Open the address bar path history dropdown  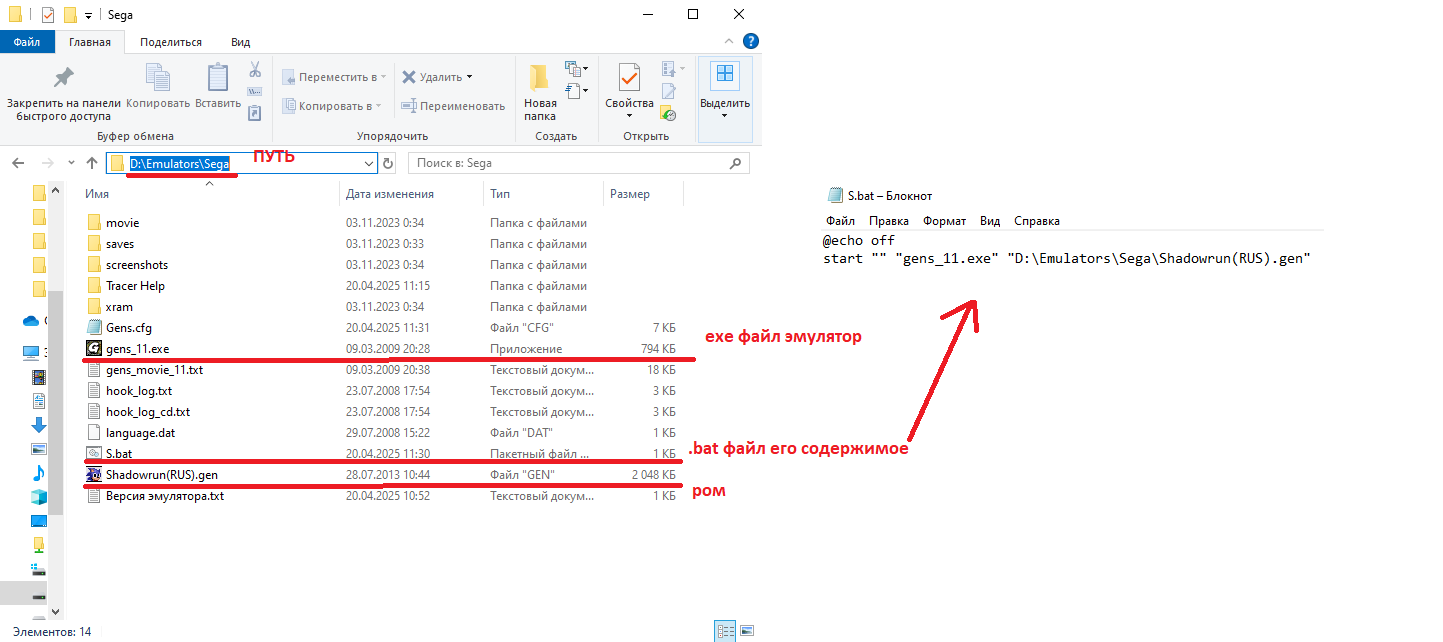[368, 163]
